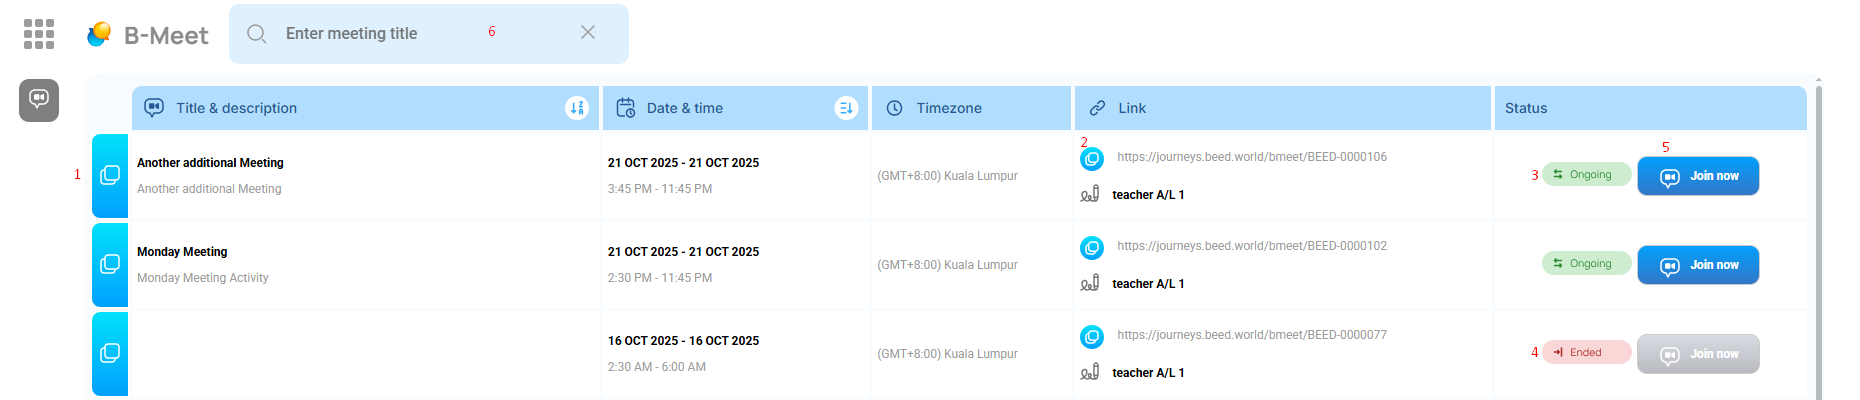Sort meetings by date and time
The width and height of the screenshot is (1860, 400).
[846, 108]
